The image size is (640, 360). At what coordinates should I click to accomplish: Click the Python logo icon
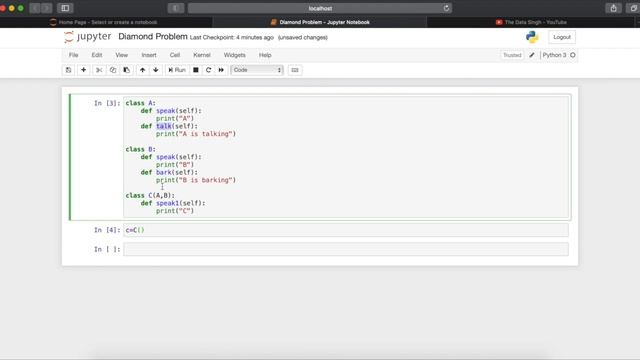(532, 37)
